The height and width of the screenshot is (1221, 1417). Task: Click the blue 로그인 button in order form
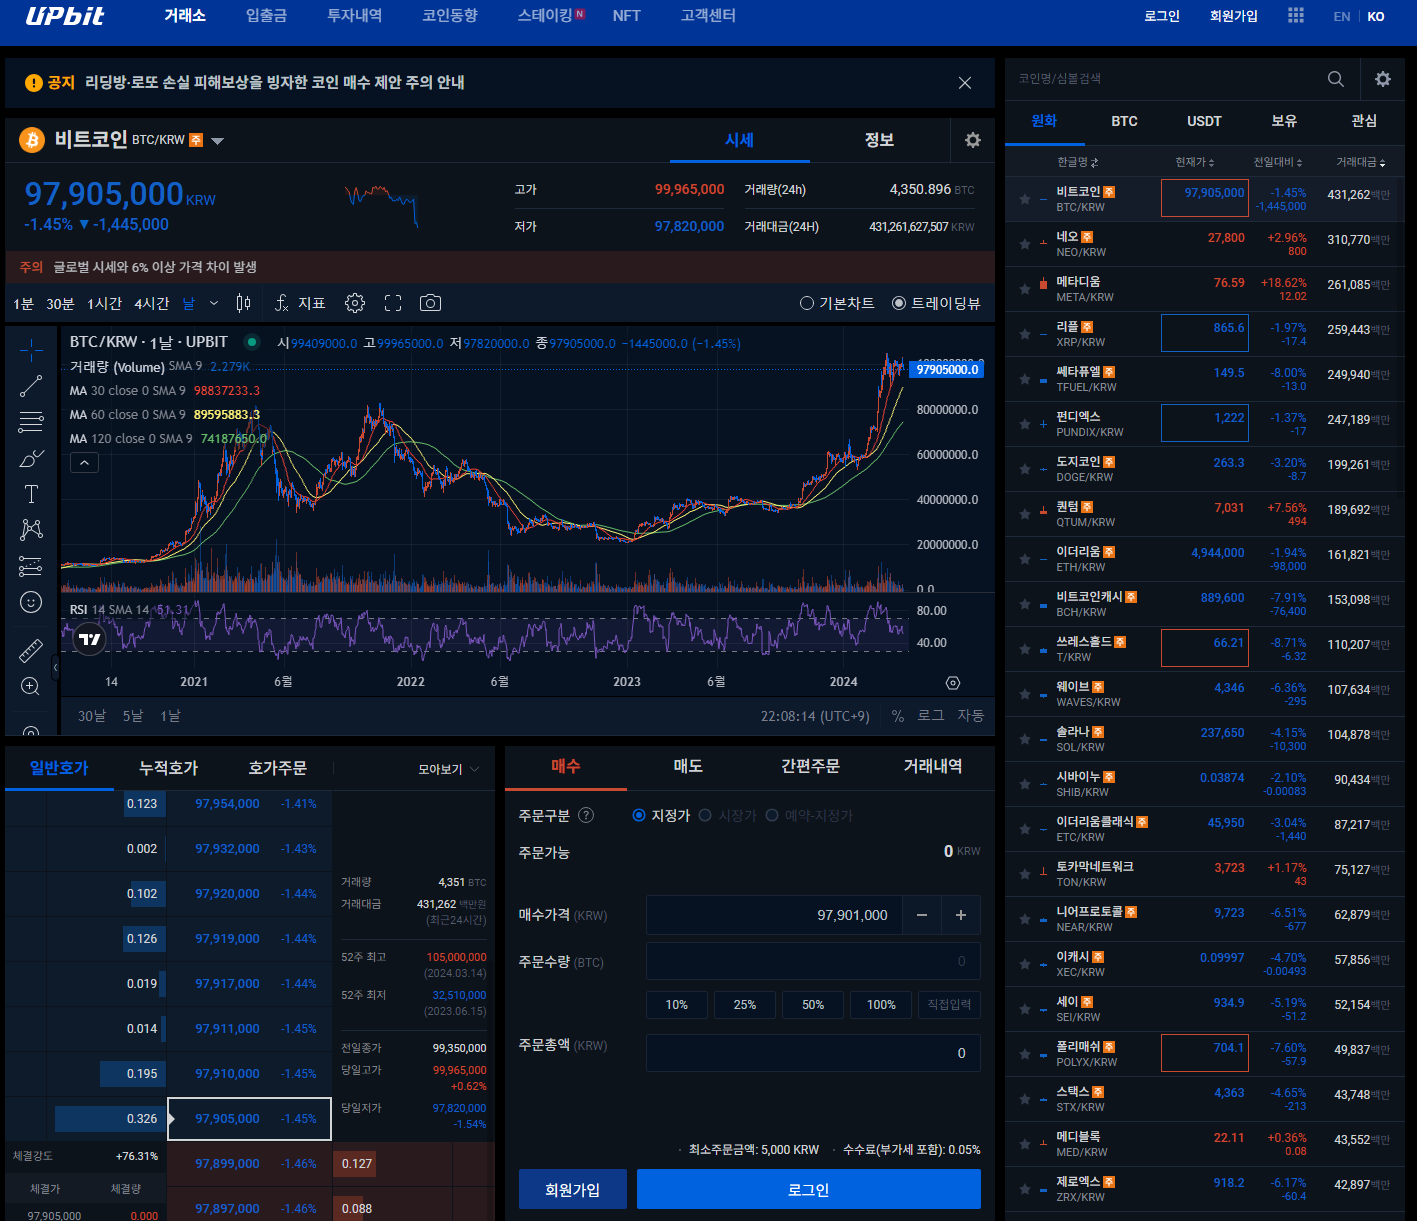pyautogui.click(x=809, y=1189)
